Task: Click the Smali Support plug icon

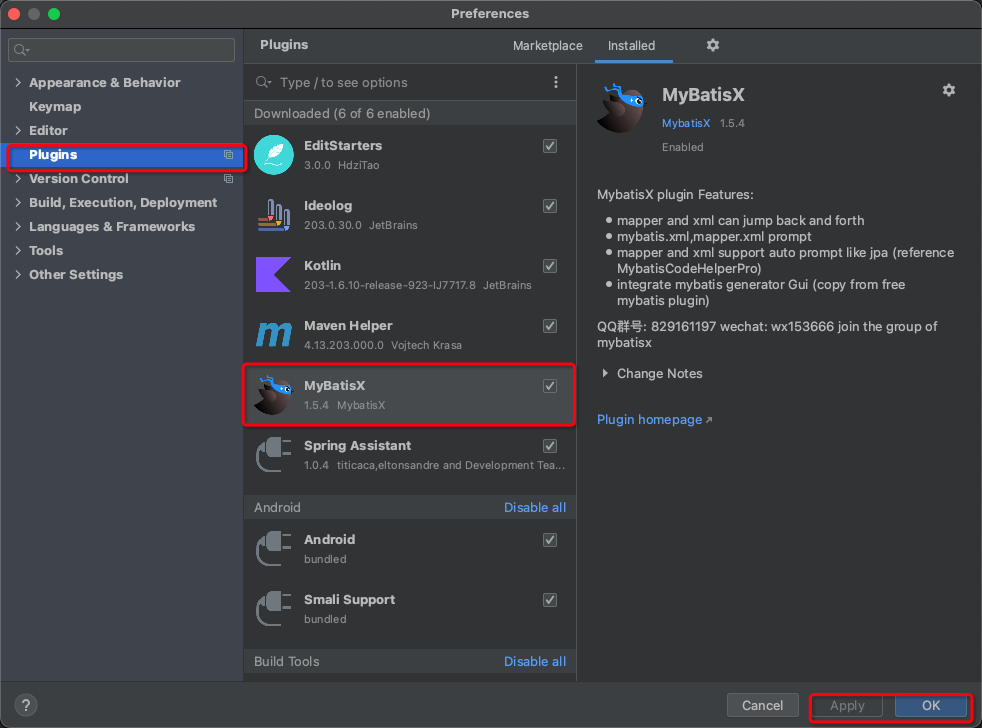Action: tap(274, 609)
